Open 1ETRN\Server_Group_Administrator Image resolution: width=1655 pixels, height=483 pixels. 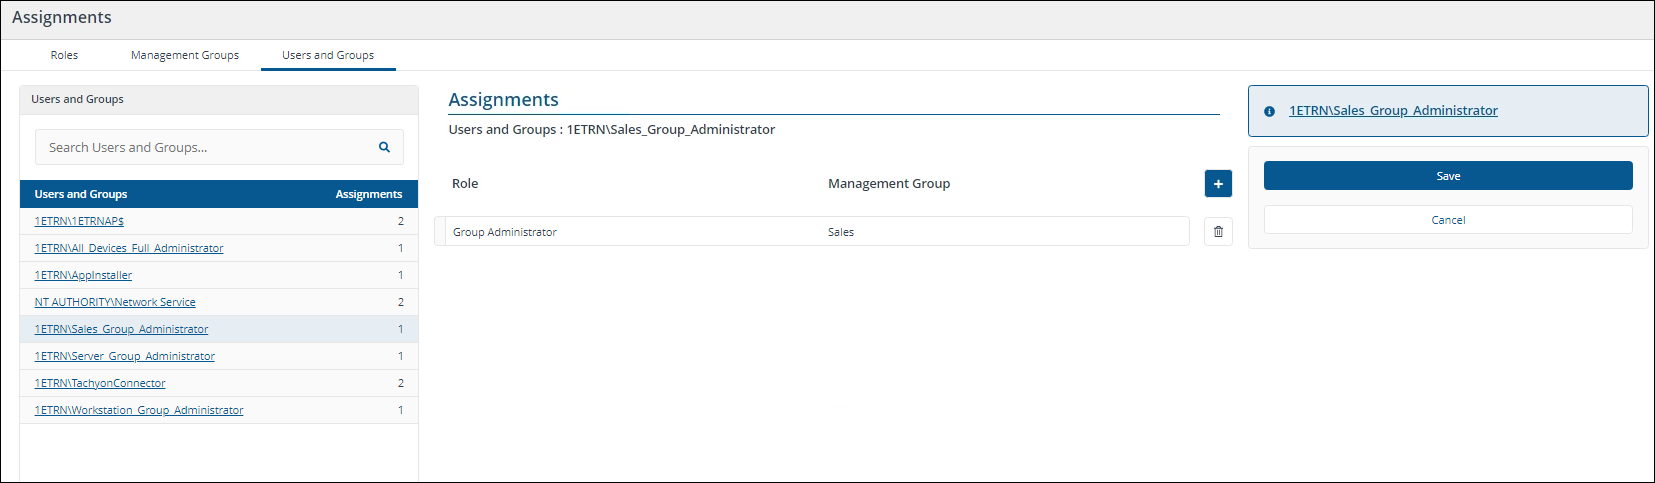tap(124, 356)
